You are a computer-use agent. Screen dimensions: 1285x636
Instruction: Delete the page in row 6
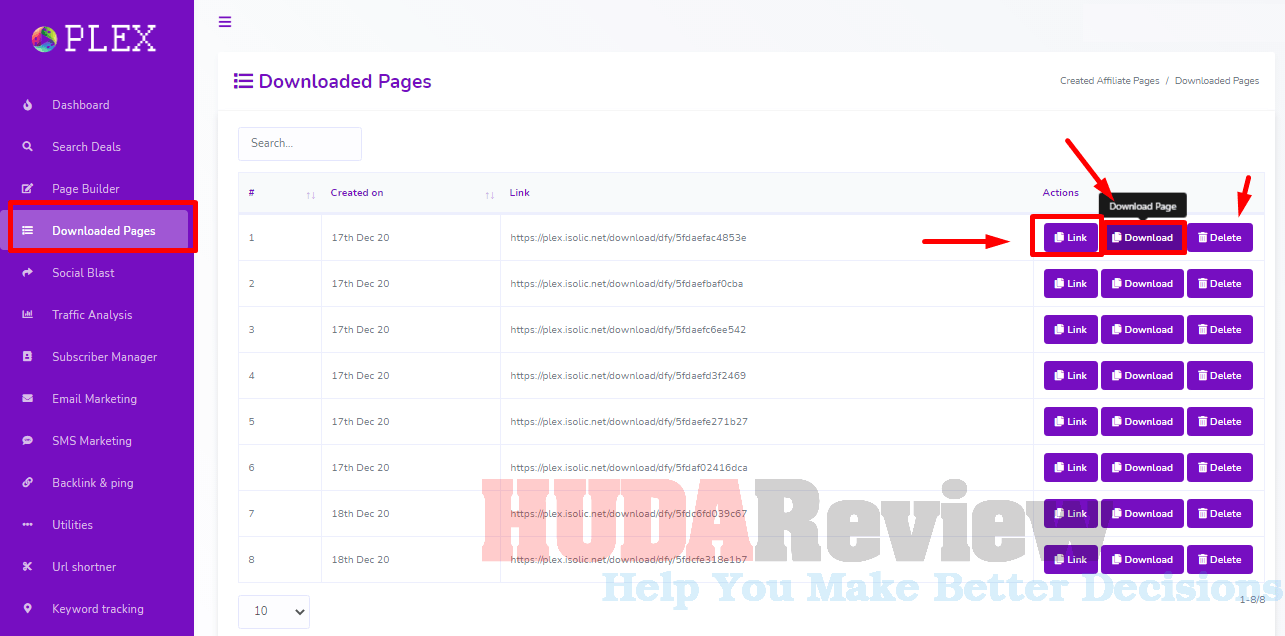click(x=1220, y=468)
